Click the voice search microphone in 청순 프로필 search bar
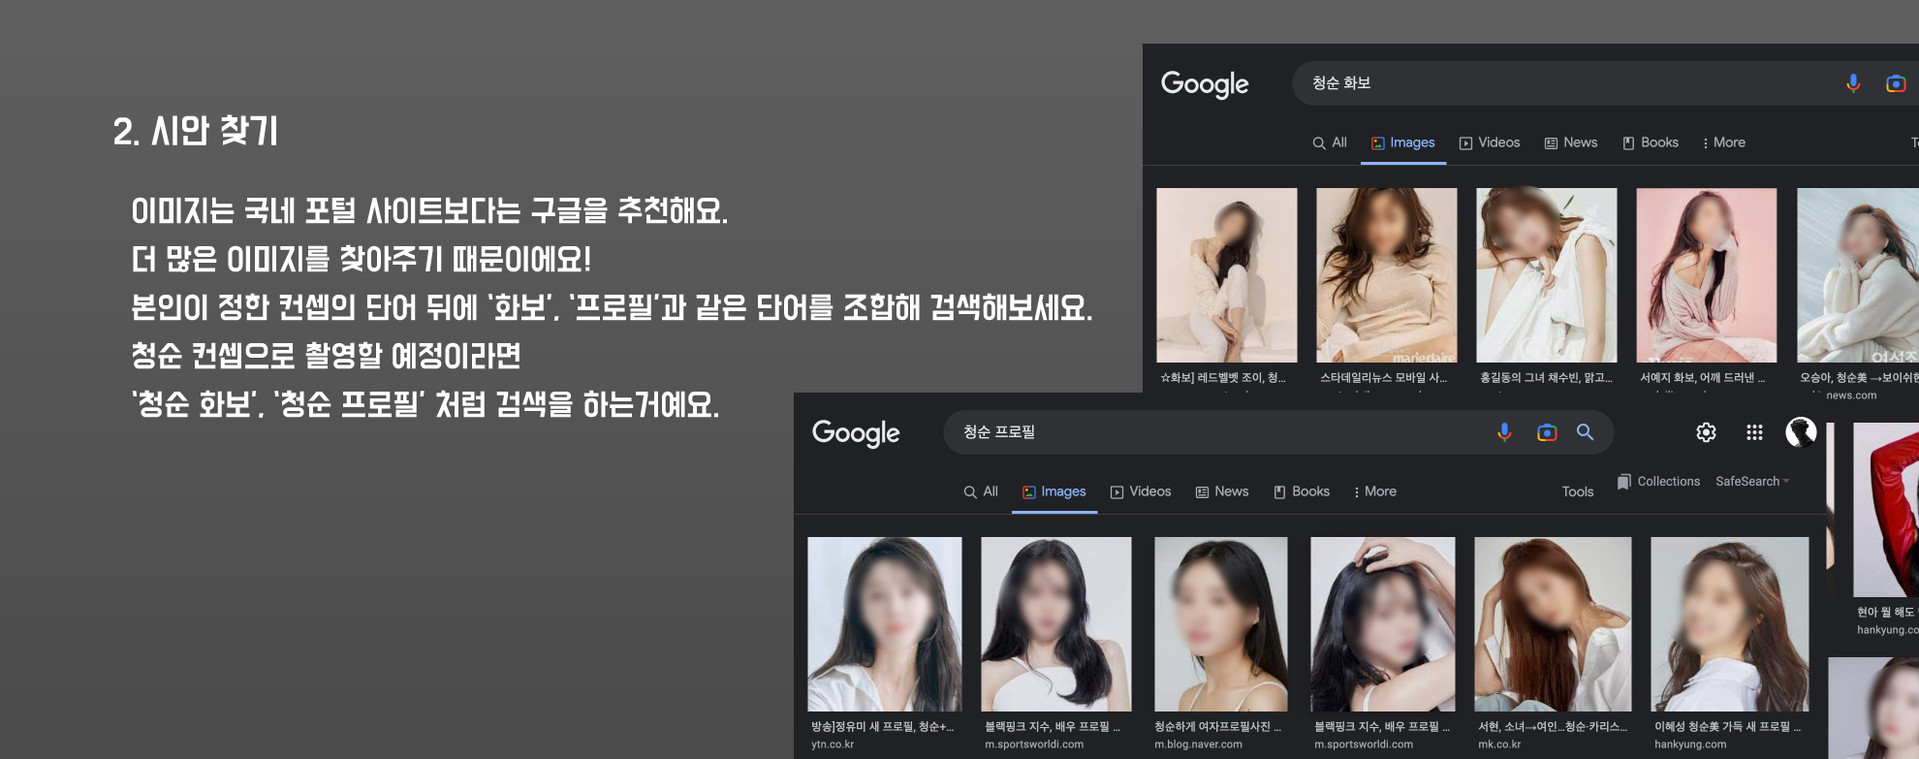 coord(1504,433)
